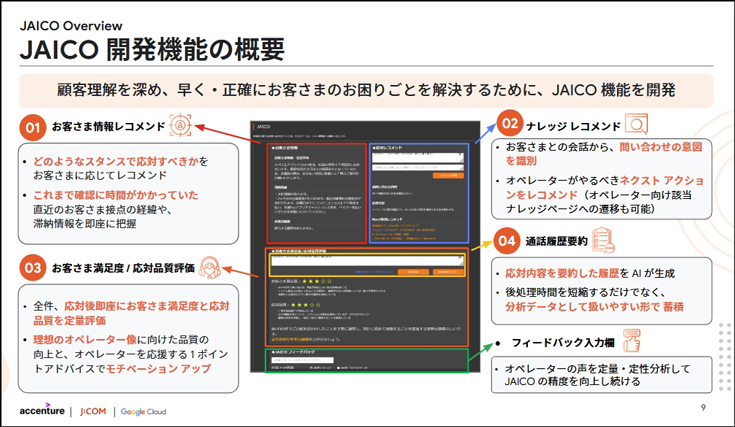Click the headset operator icon beside 応対品質評価
Screen dimensions: 735x427
tap(209, 268)
